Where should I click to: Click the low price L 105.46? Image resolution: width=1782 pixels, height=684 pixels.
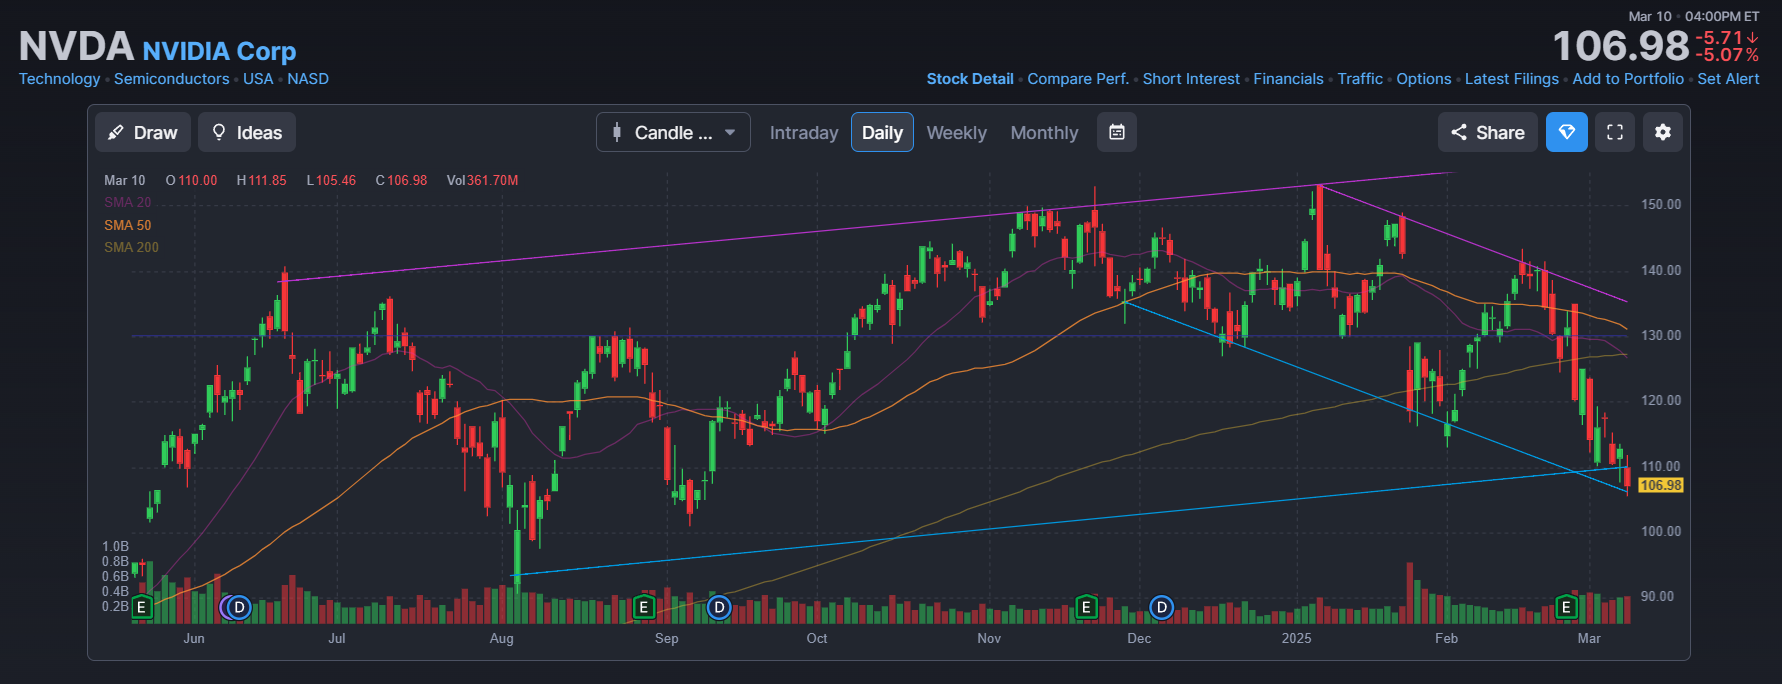pos(331,181)
